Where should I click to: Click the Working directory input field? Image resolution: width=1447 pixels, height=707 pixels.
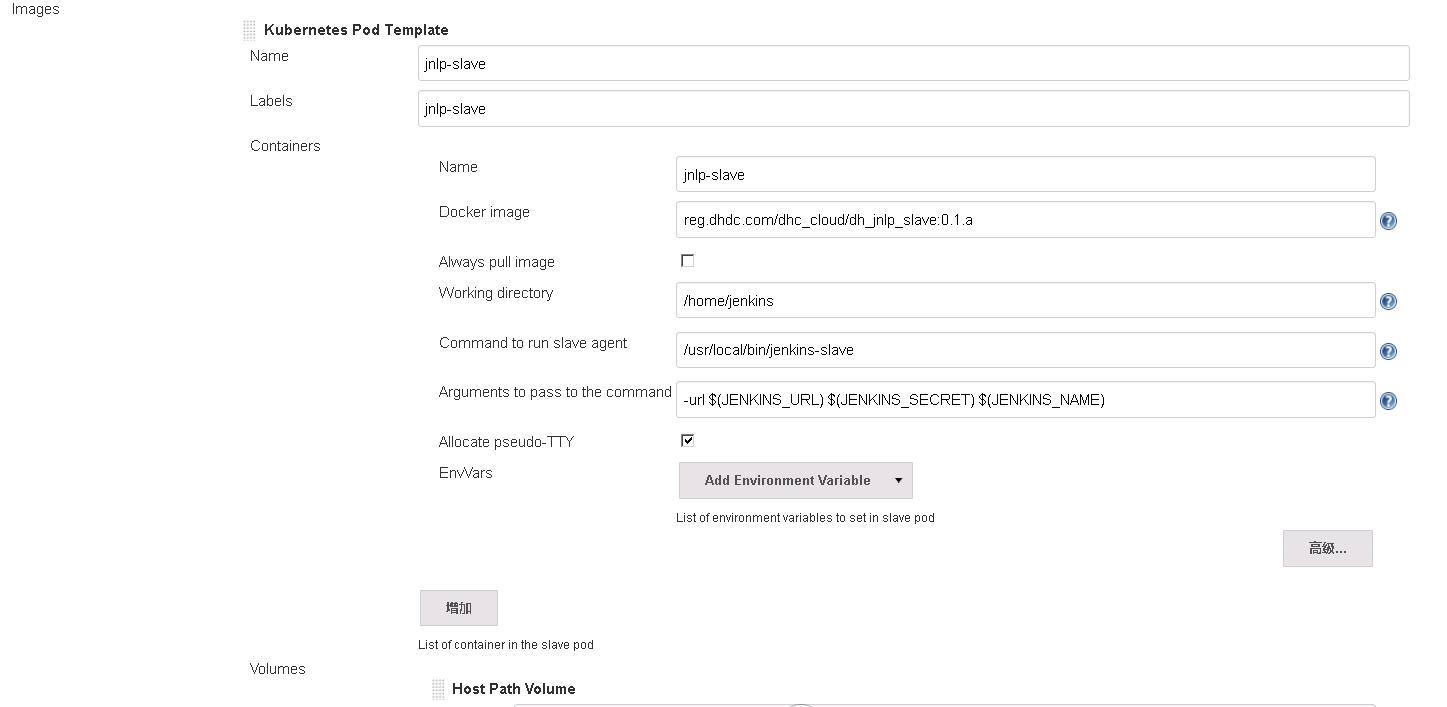click(1025, 300)
